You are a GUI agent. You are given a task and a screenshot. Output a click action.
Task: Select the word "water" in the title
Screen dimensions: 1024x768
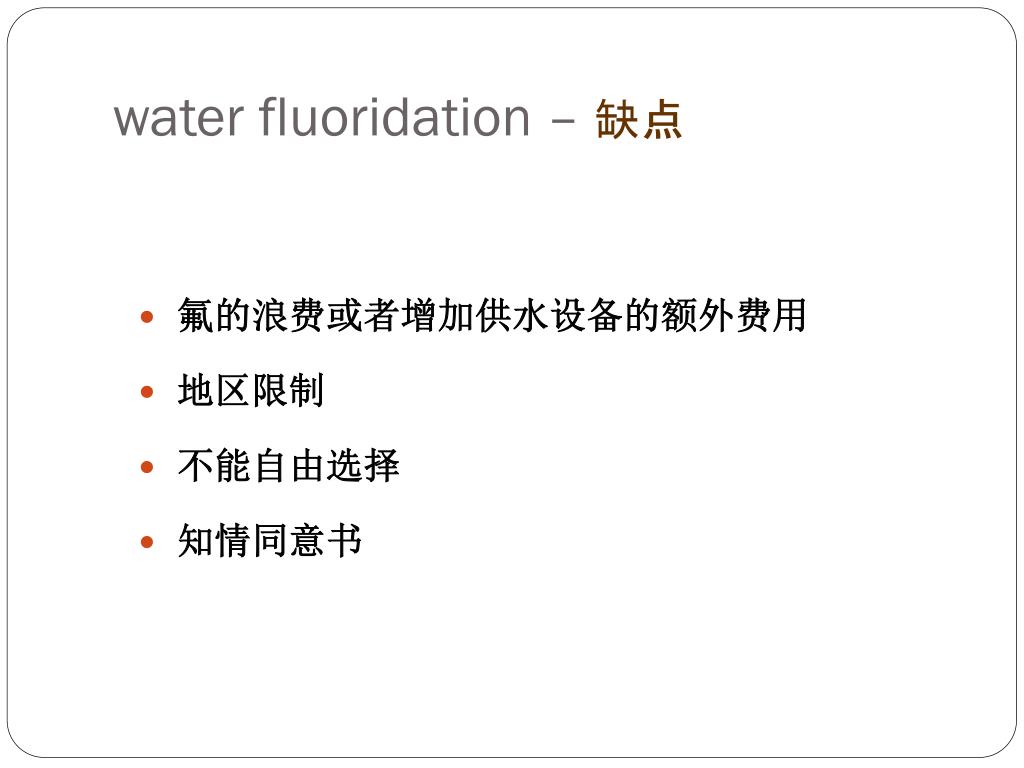click(180, 121)
